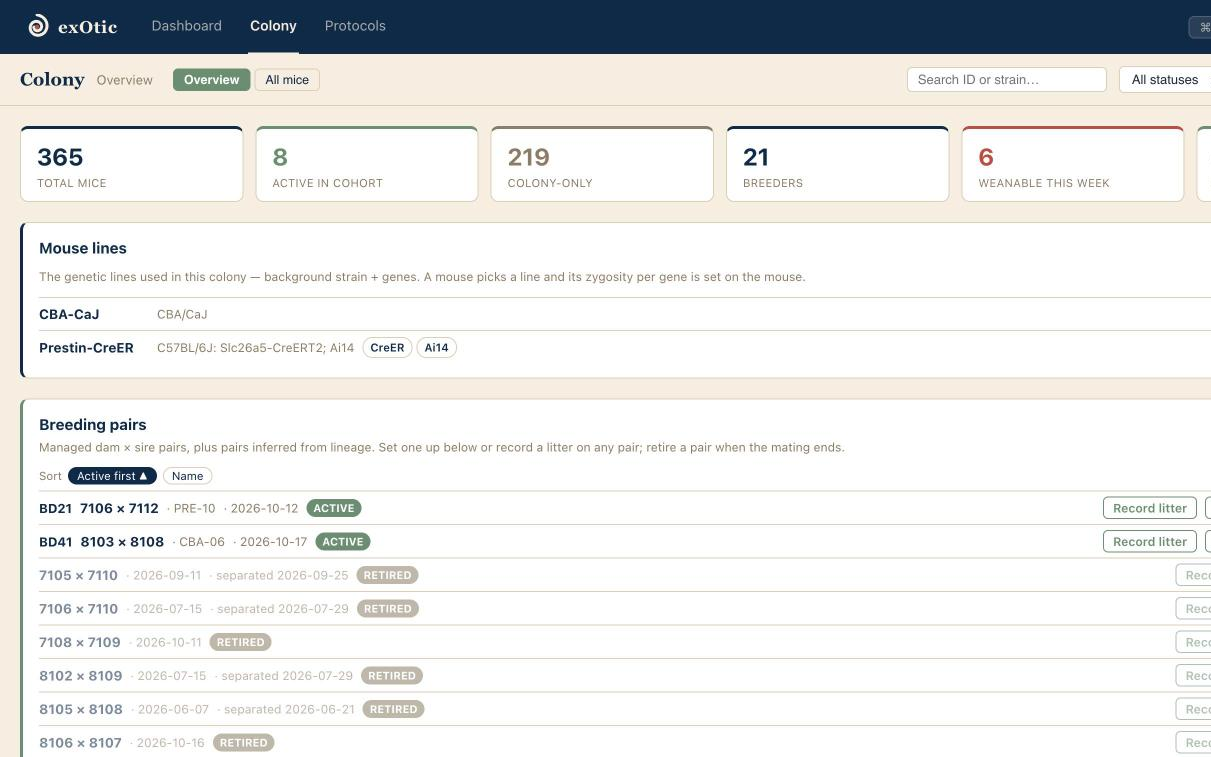Click the CreER gene tag
Image resolution: width=1211 pixels, height=757 pixels.
tap(387, 348)
